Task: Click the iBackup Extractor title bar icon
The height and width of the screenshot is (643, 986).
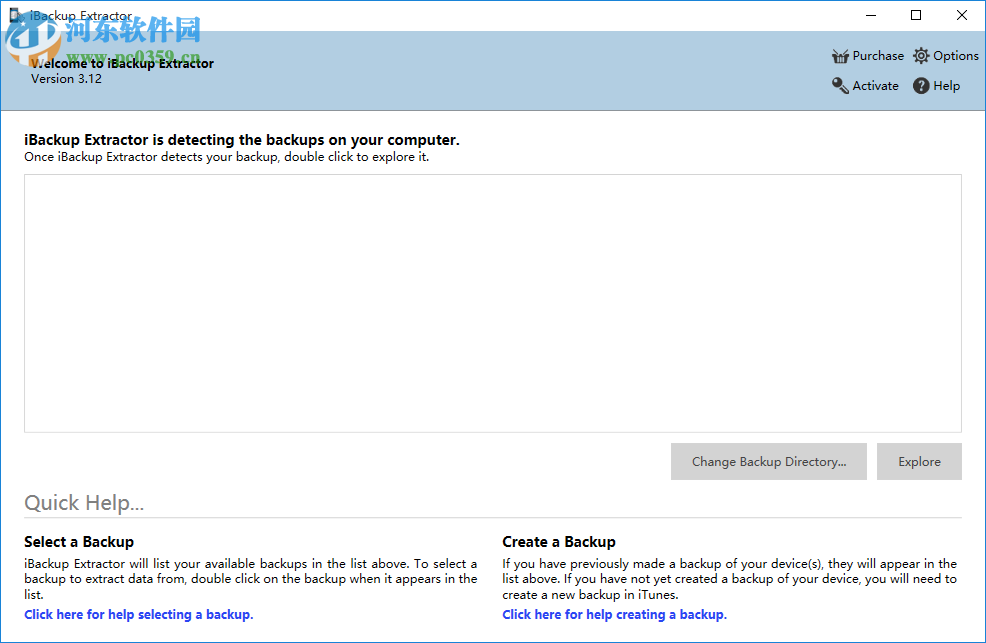Action: coord(16,15)
